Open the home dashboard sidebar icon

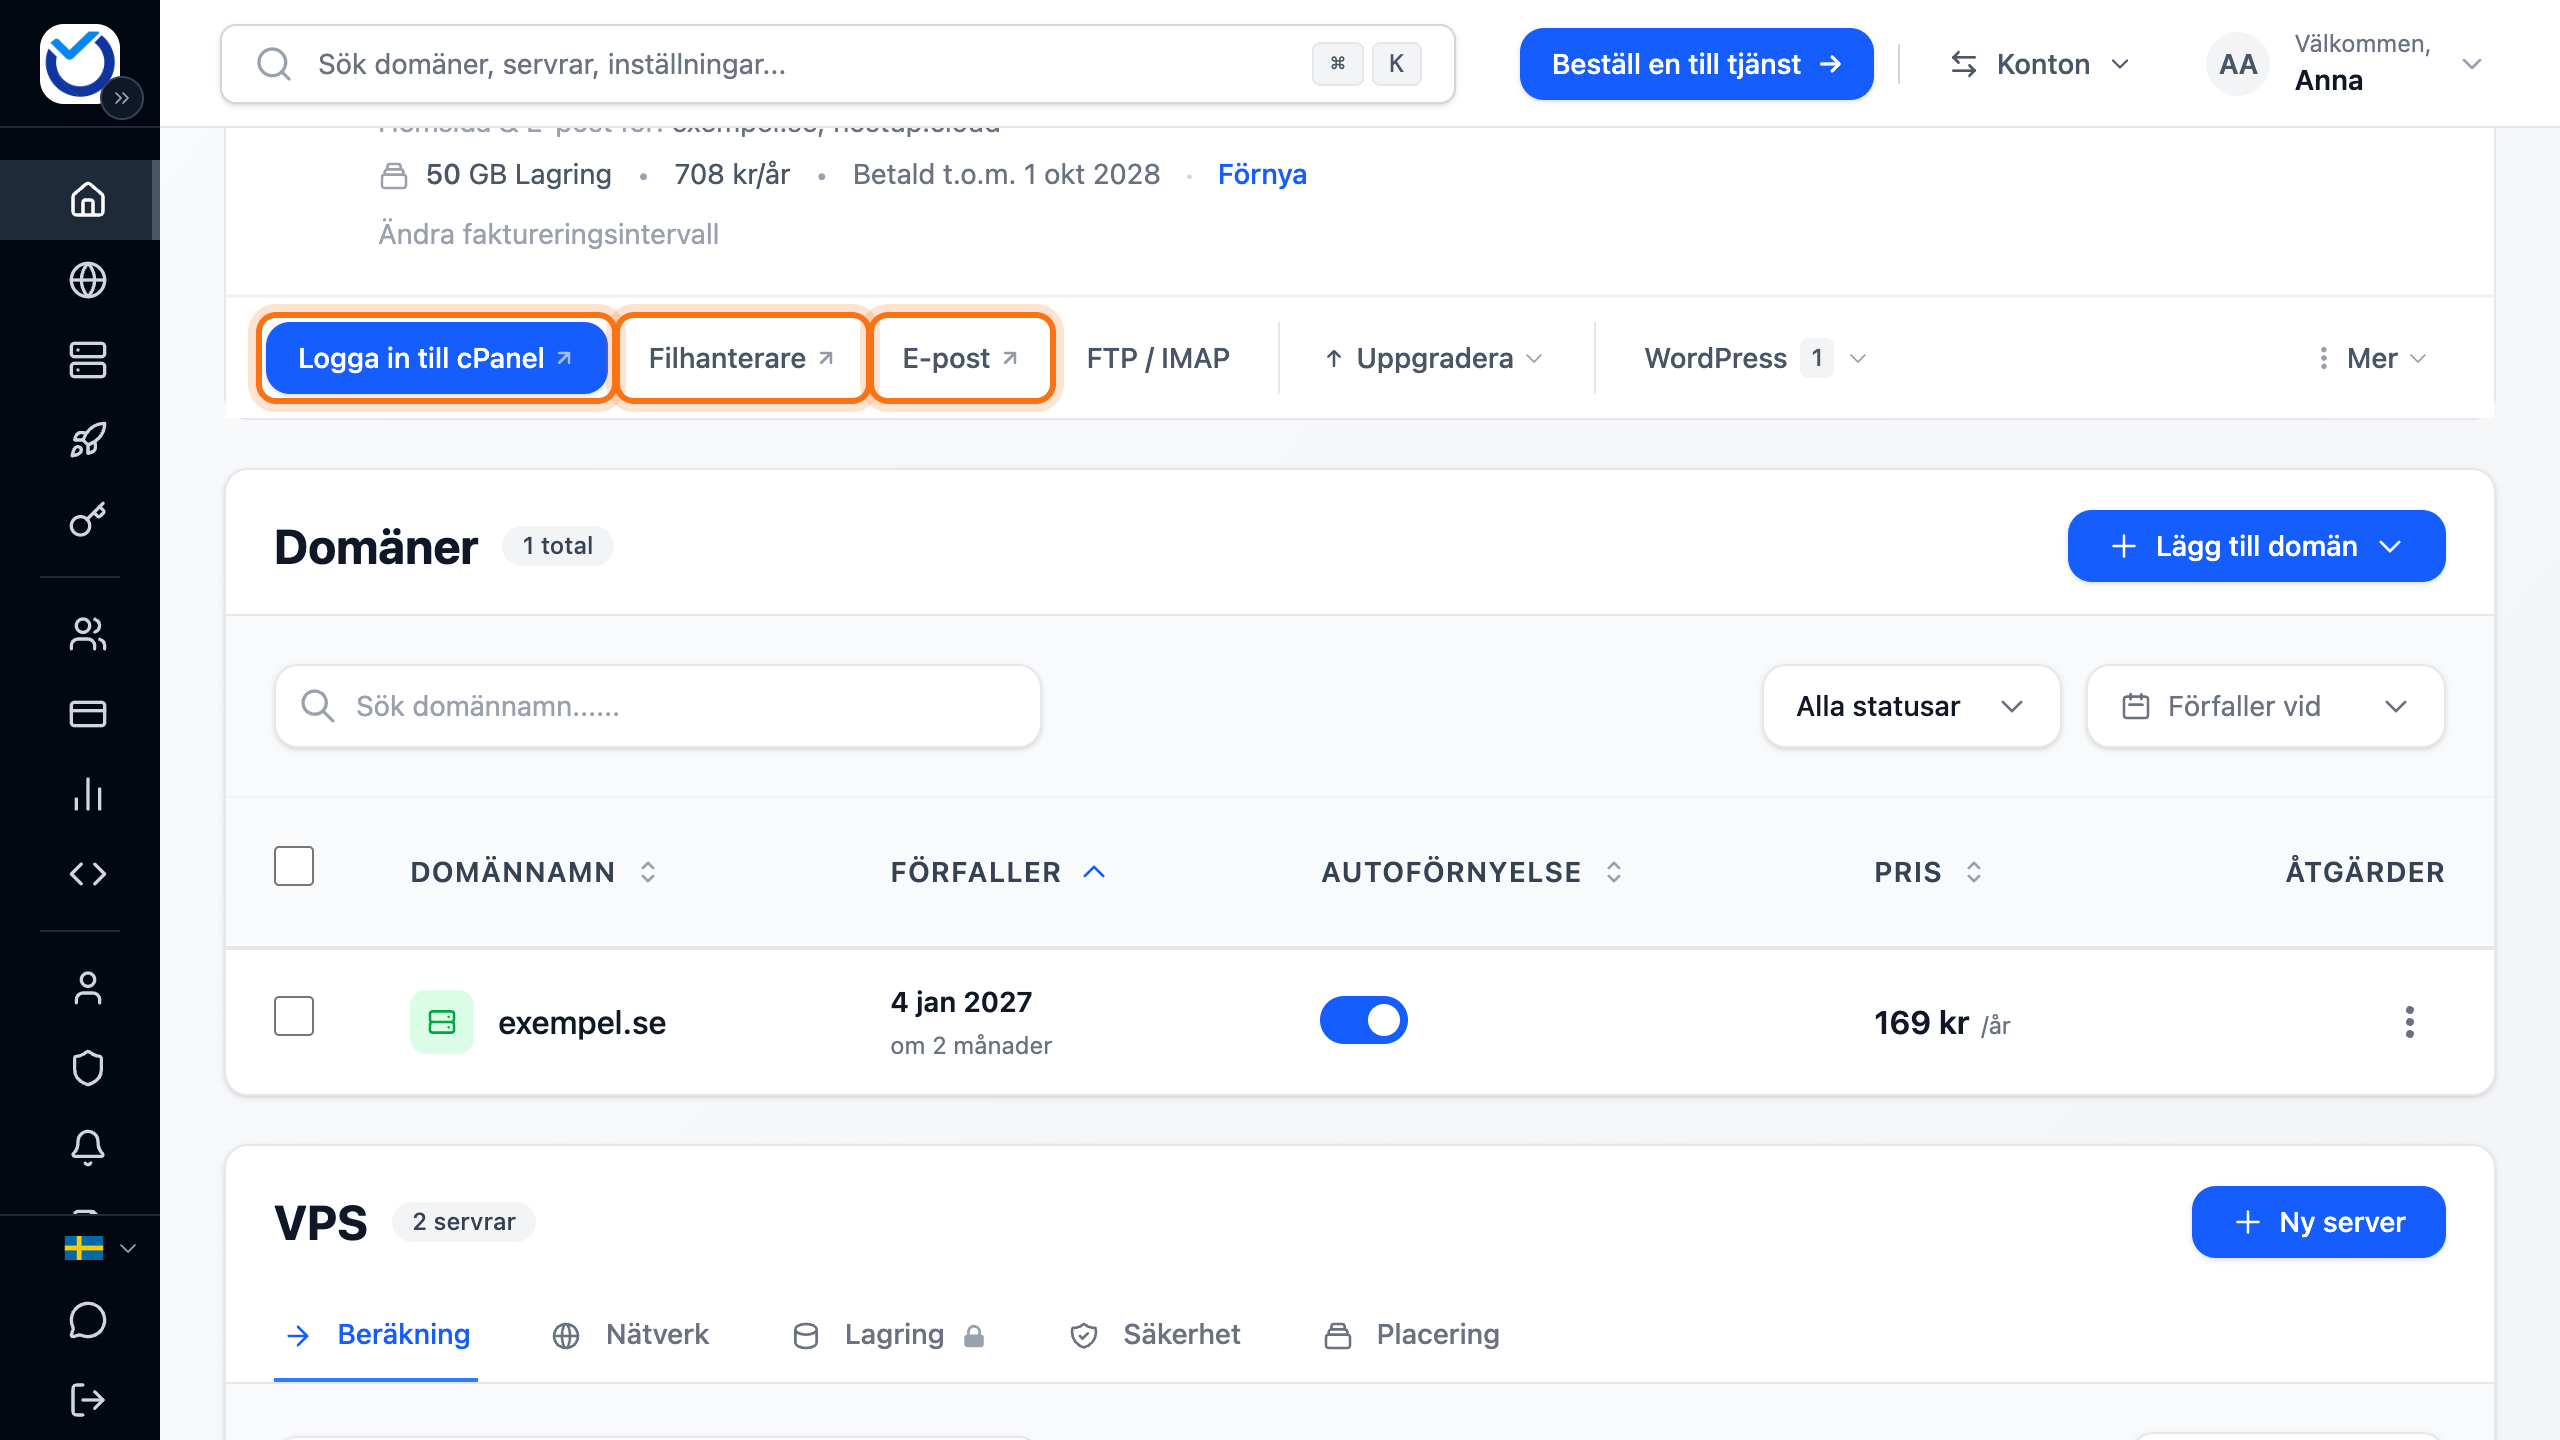(x=88, y=200)
